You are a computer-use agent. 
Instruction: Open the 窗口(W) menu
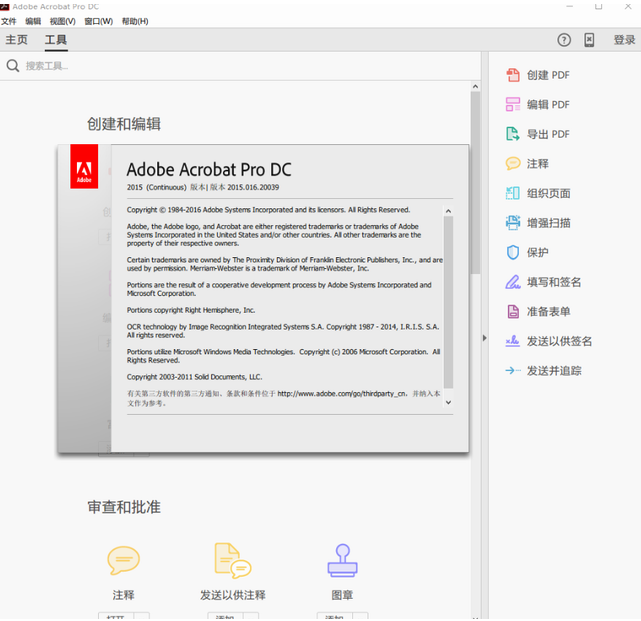click(x=99, y=21)
